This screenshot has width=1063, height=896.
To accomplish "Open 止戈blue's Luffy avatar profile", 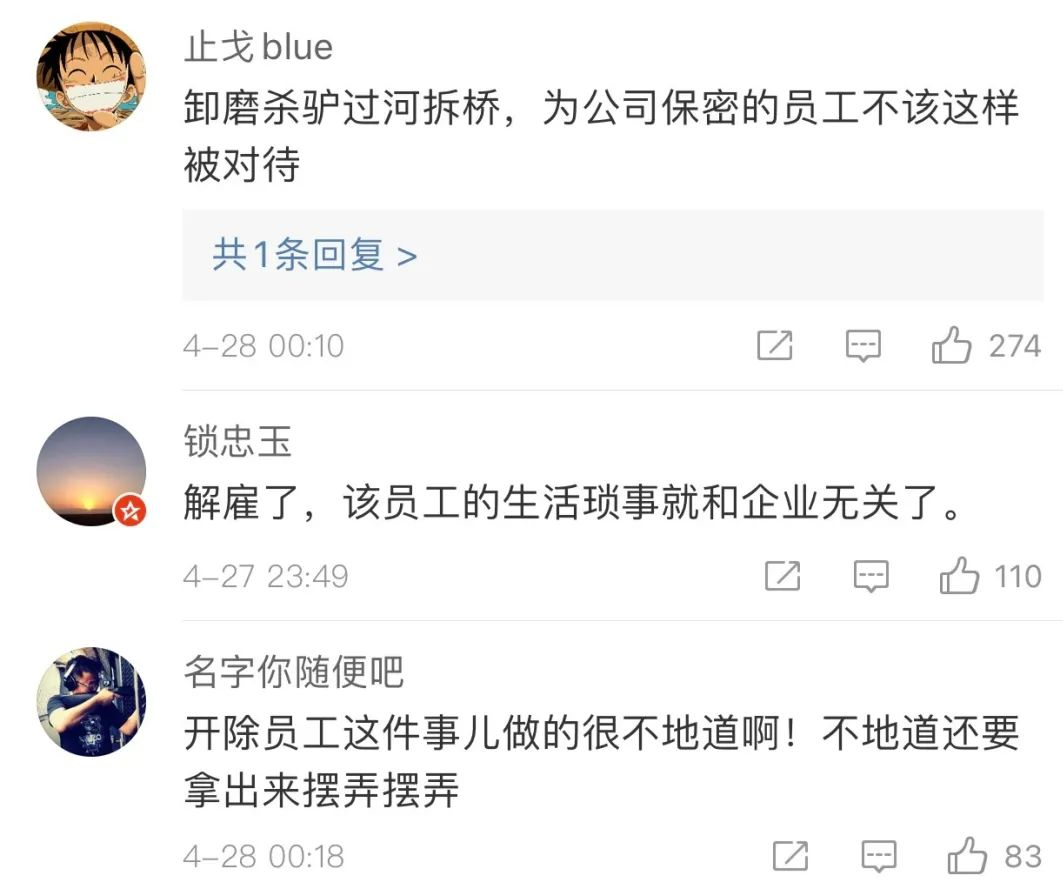I will tap(91, 77).
